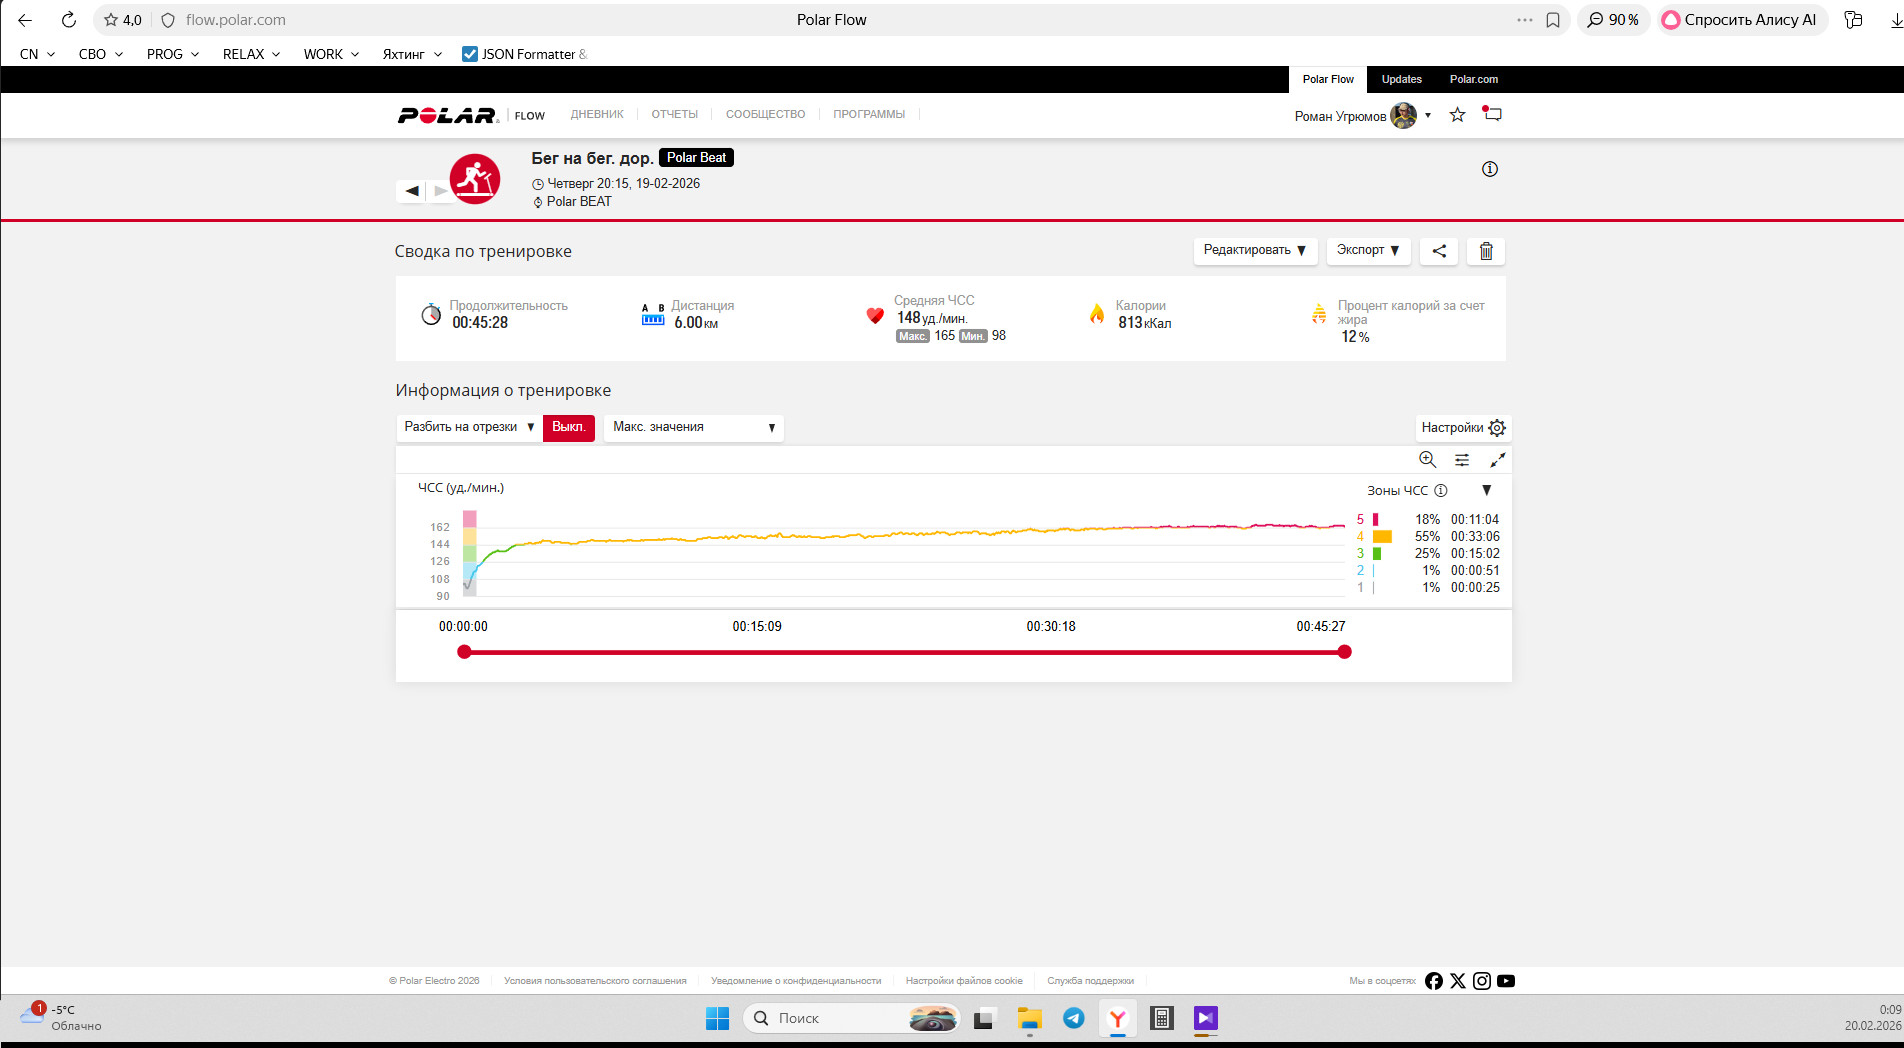Toggle the lap split 'Выкл.' switch

pyautogui.click(x=569, y=427)
